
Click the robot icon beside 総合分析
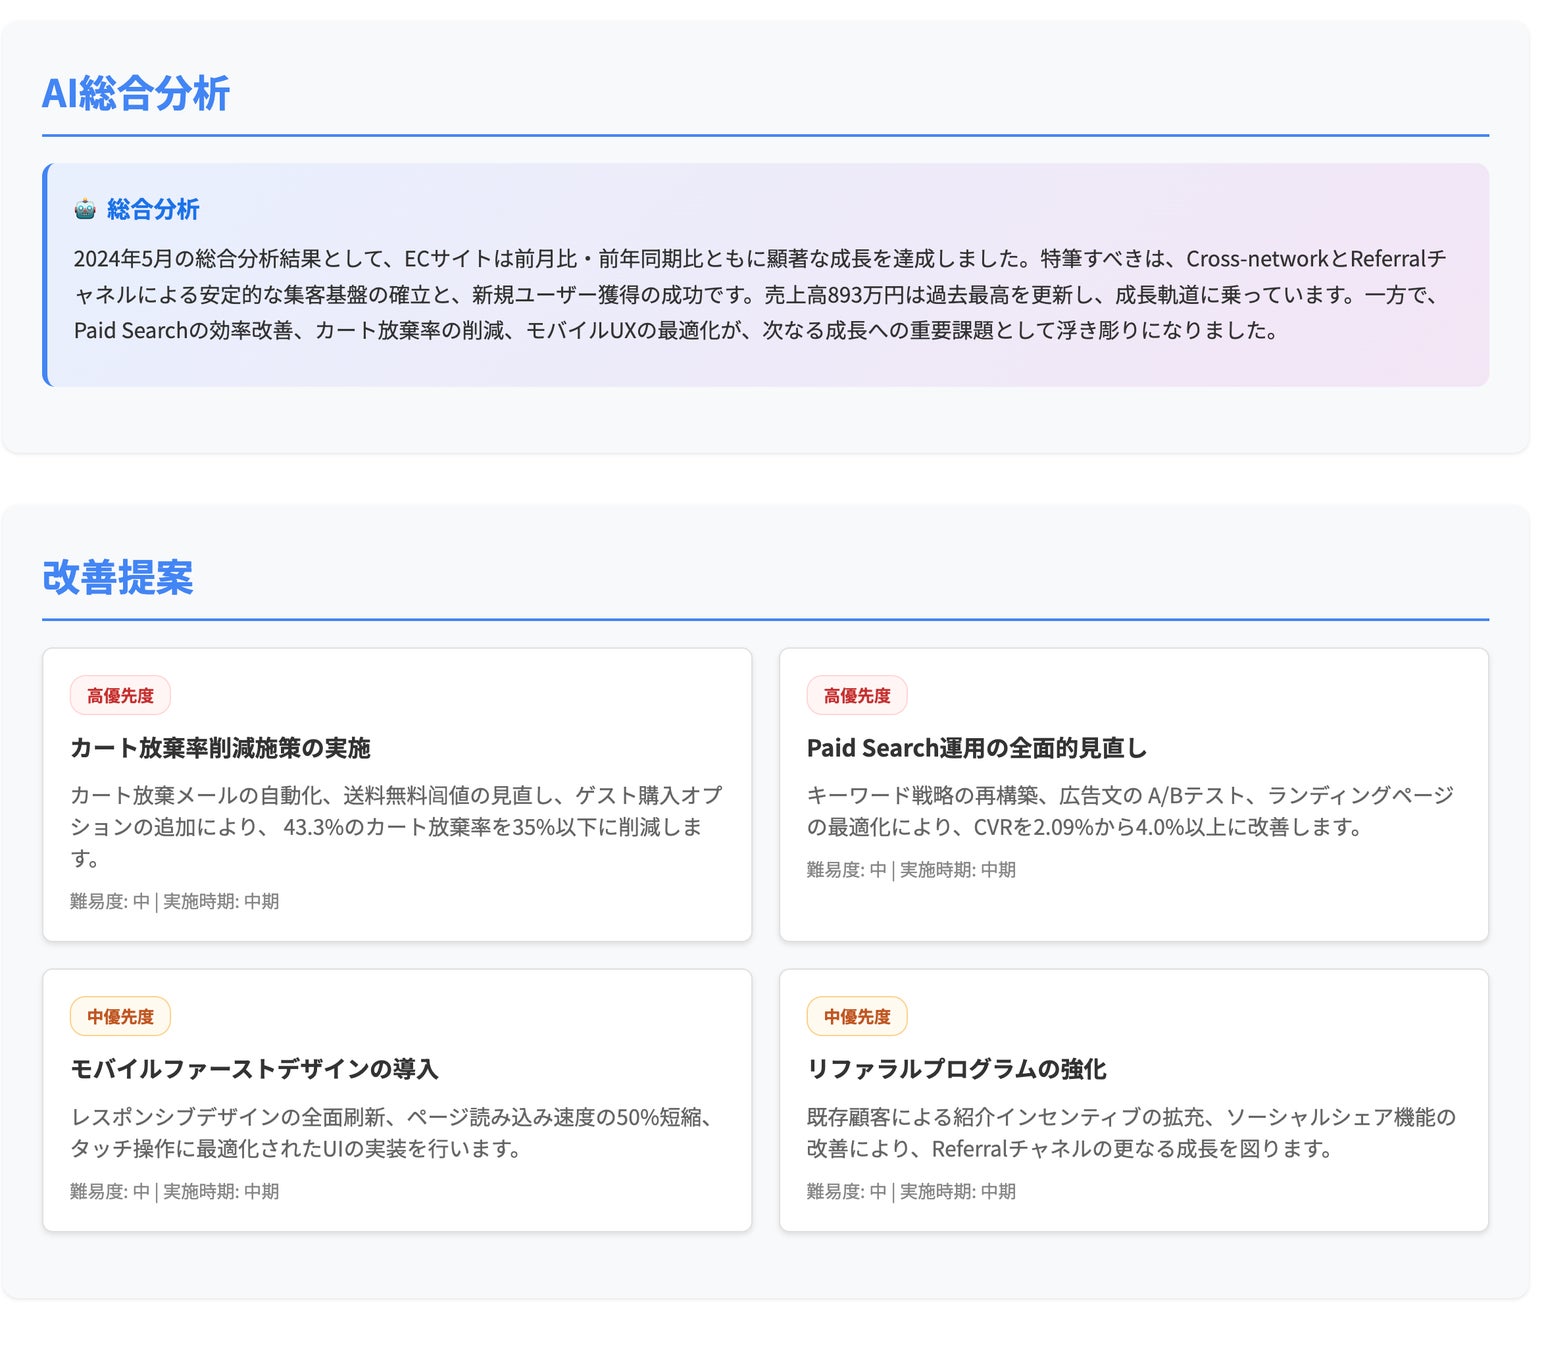click(85, 209)
